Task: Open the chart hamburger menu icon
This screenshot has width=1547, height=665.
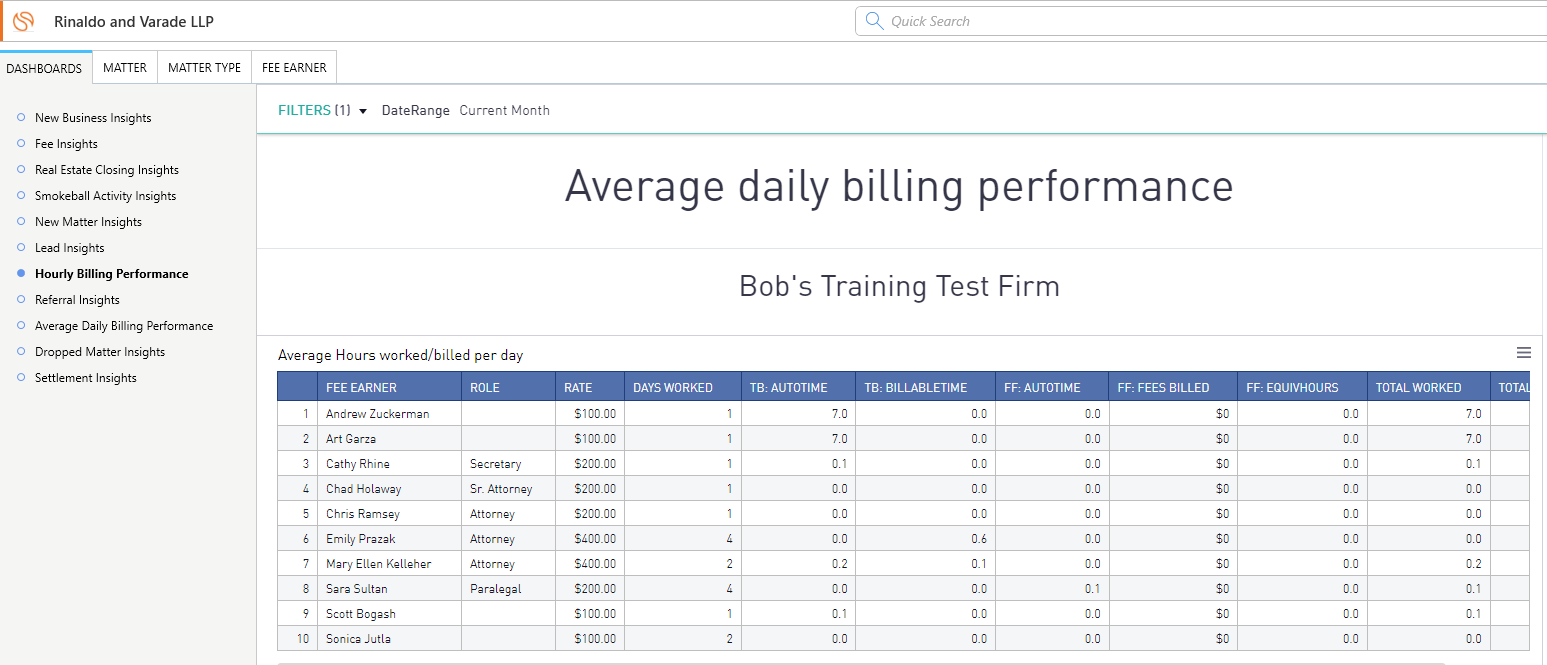Action: click(1524, 352)
